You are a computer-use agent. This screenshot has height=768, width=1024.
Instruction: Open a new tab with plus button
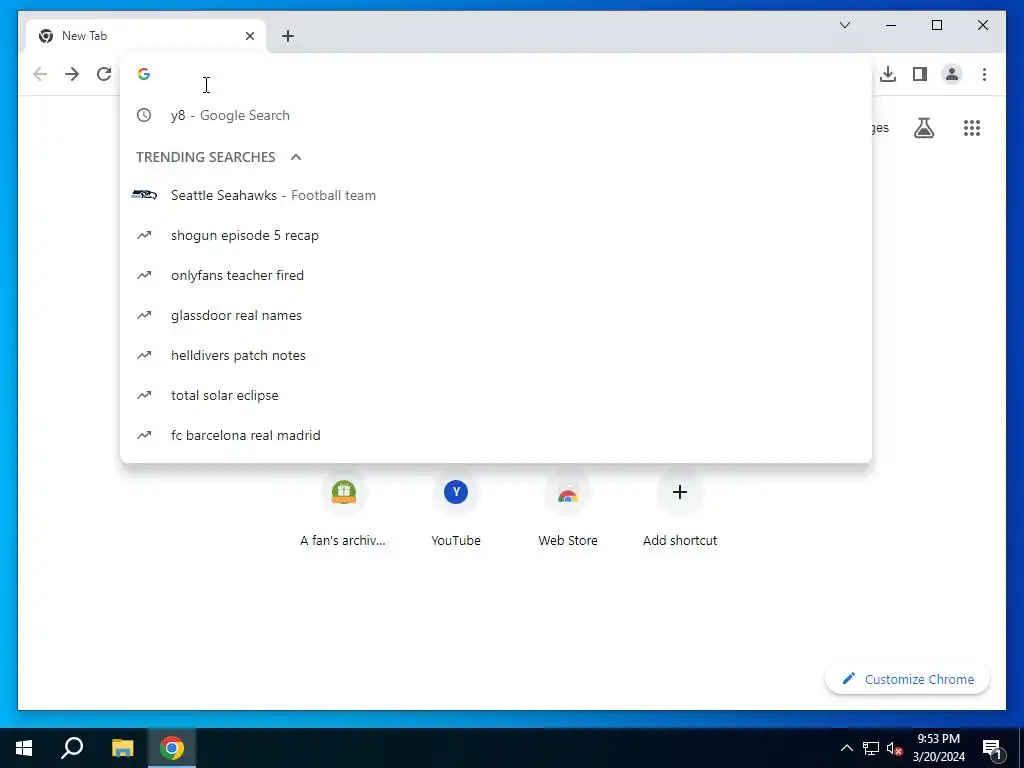[x=288, y=36]
